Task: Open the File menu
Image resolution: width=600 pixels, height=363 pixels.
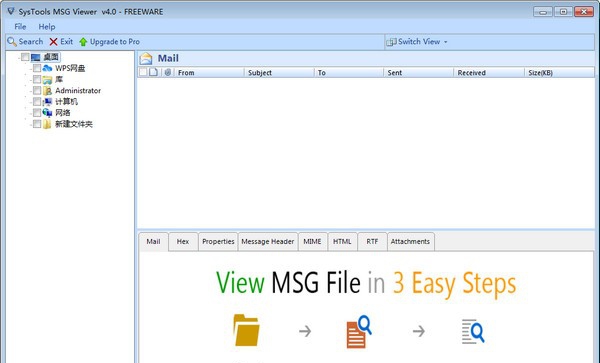Action: pyautogui.click(x=20, y=27)
